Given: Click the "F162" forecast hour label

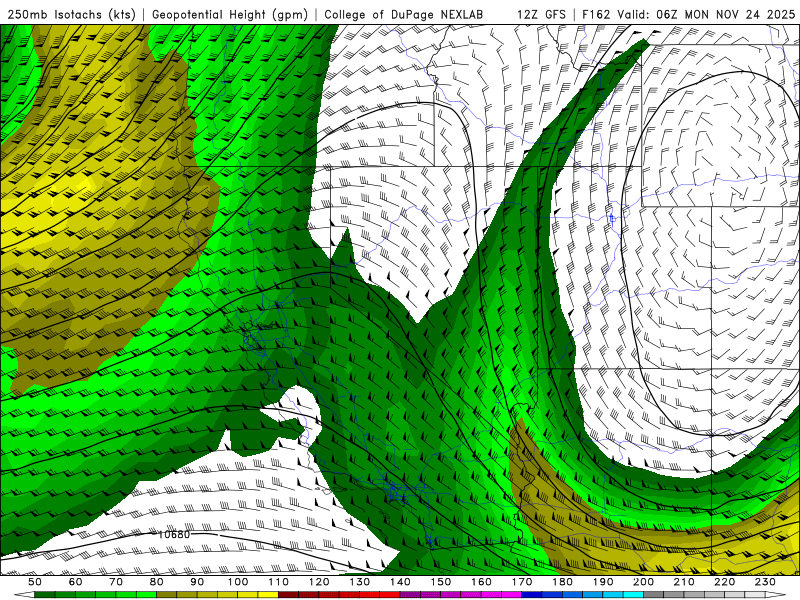Looking at the screenshot, I should pyautogui.click(x=596, y=14).
